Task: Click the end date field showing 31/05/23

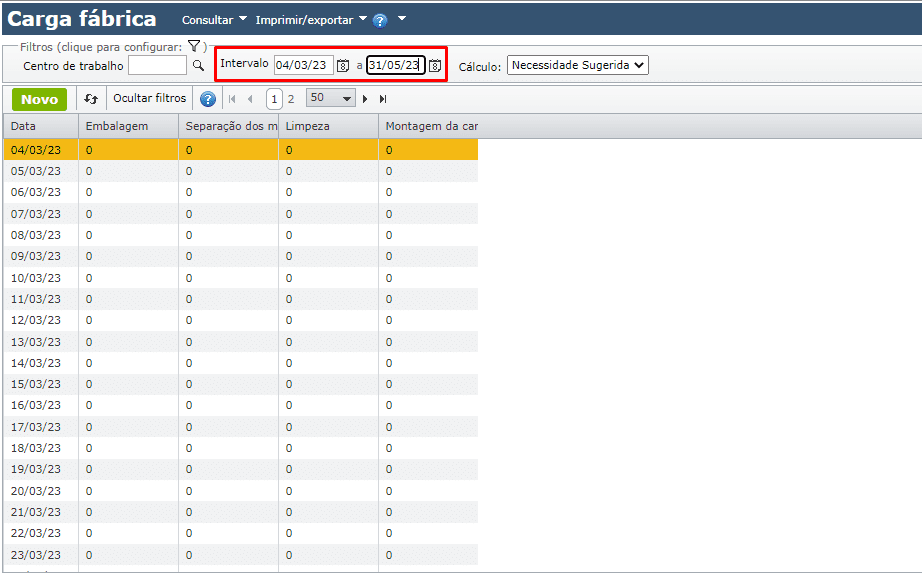Action: coord(395,66)
